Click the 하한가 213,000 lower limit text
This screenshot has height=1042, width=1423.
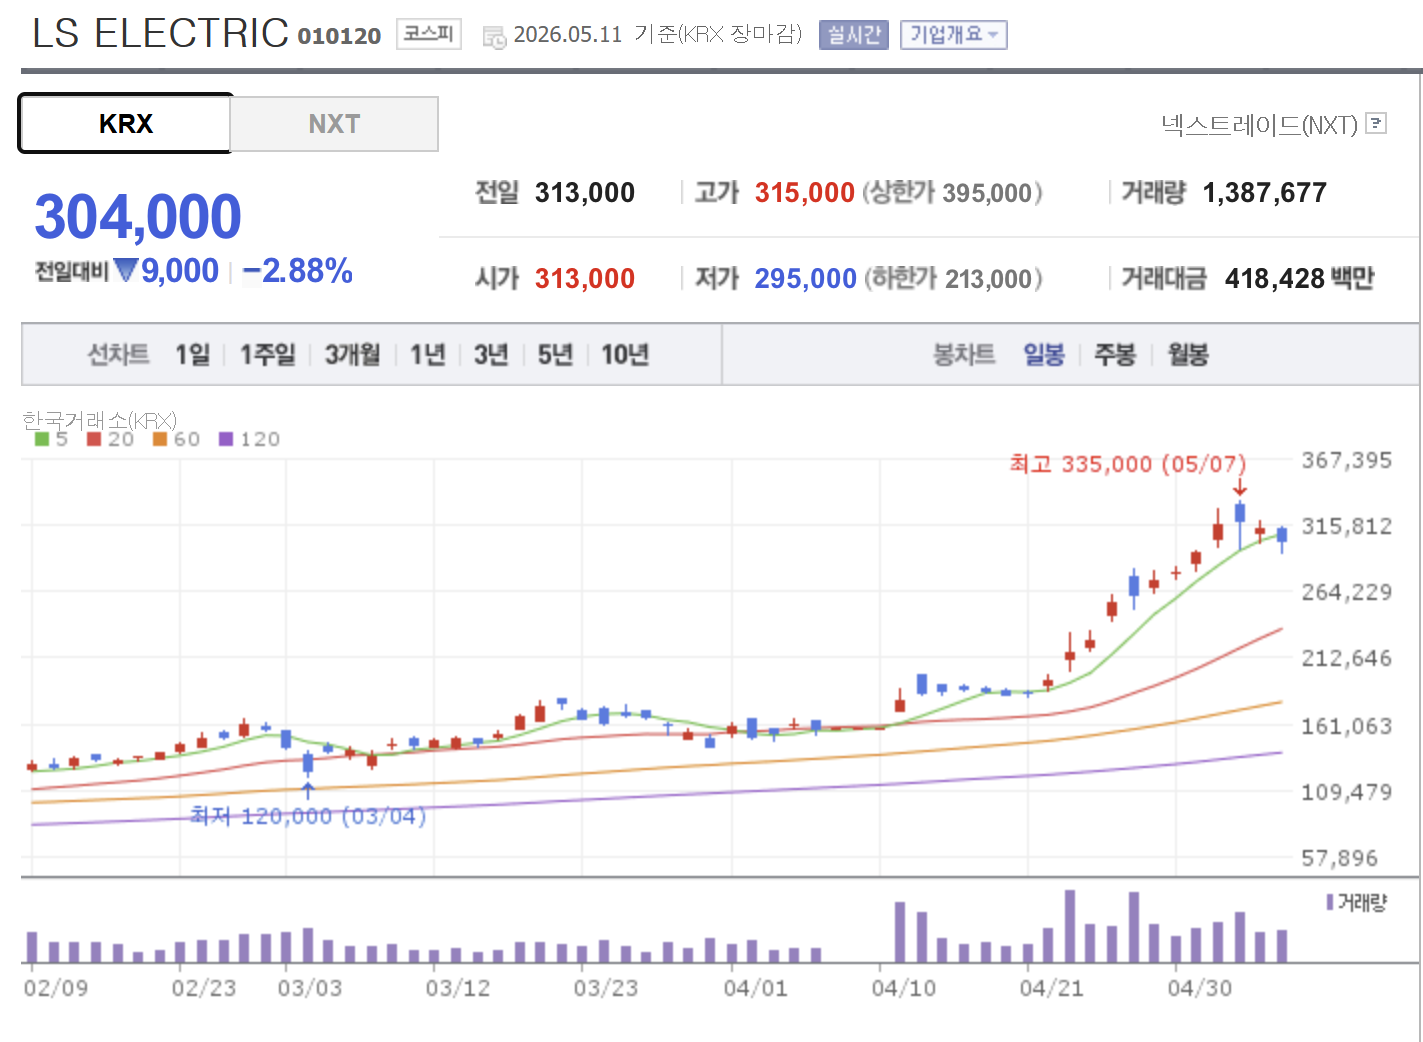[953, 278]
